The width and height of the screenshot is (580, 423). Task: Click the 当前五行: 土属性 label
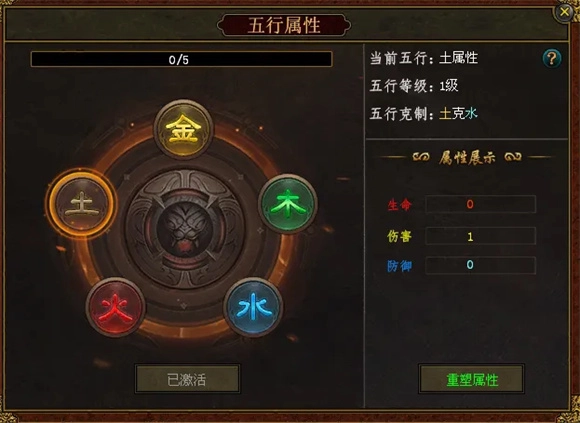424,58
